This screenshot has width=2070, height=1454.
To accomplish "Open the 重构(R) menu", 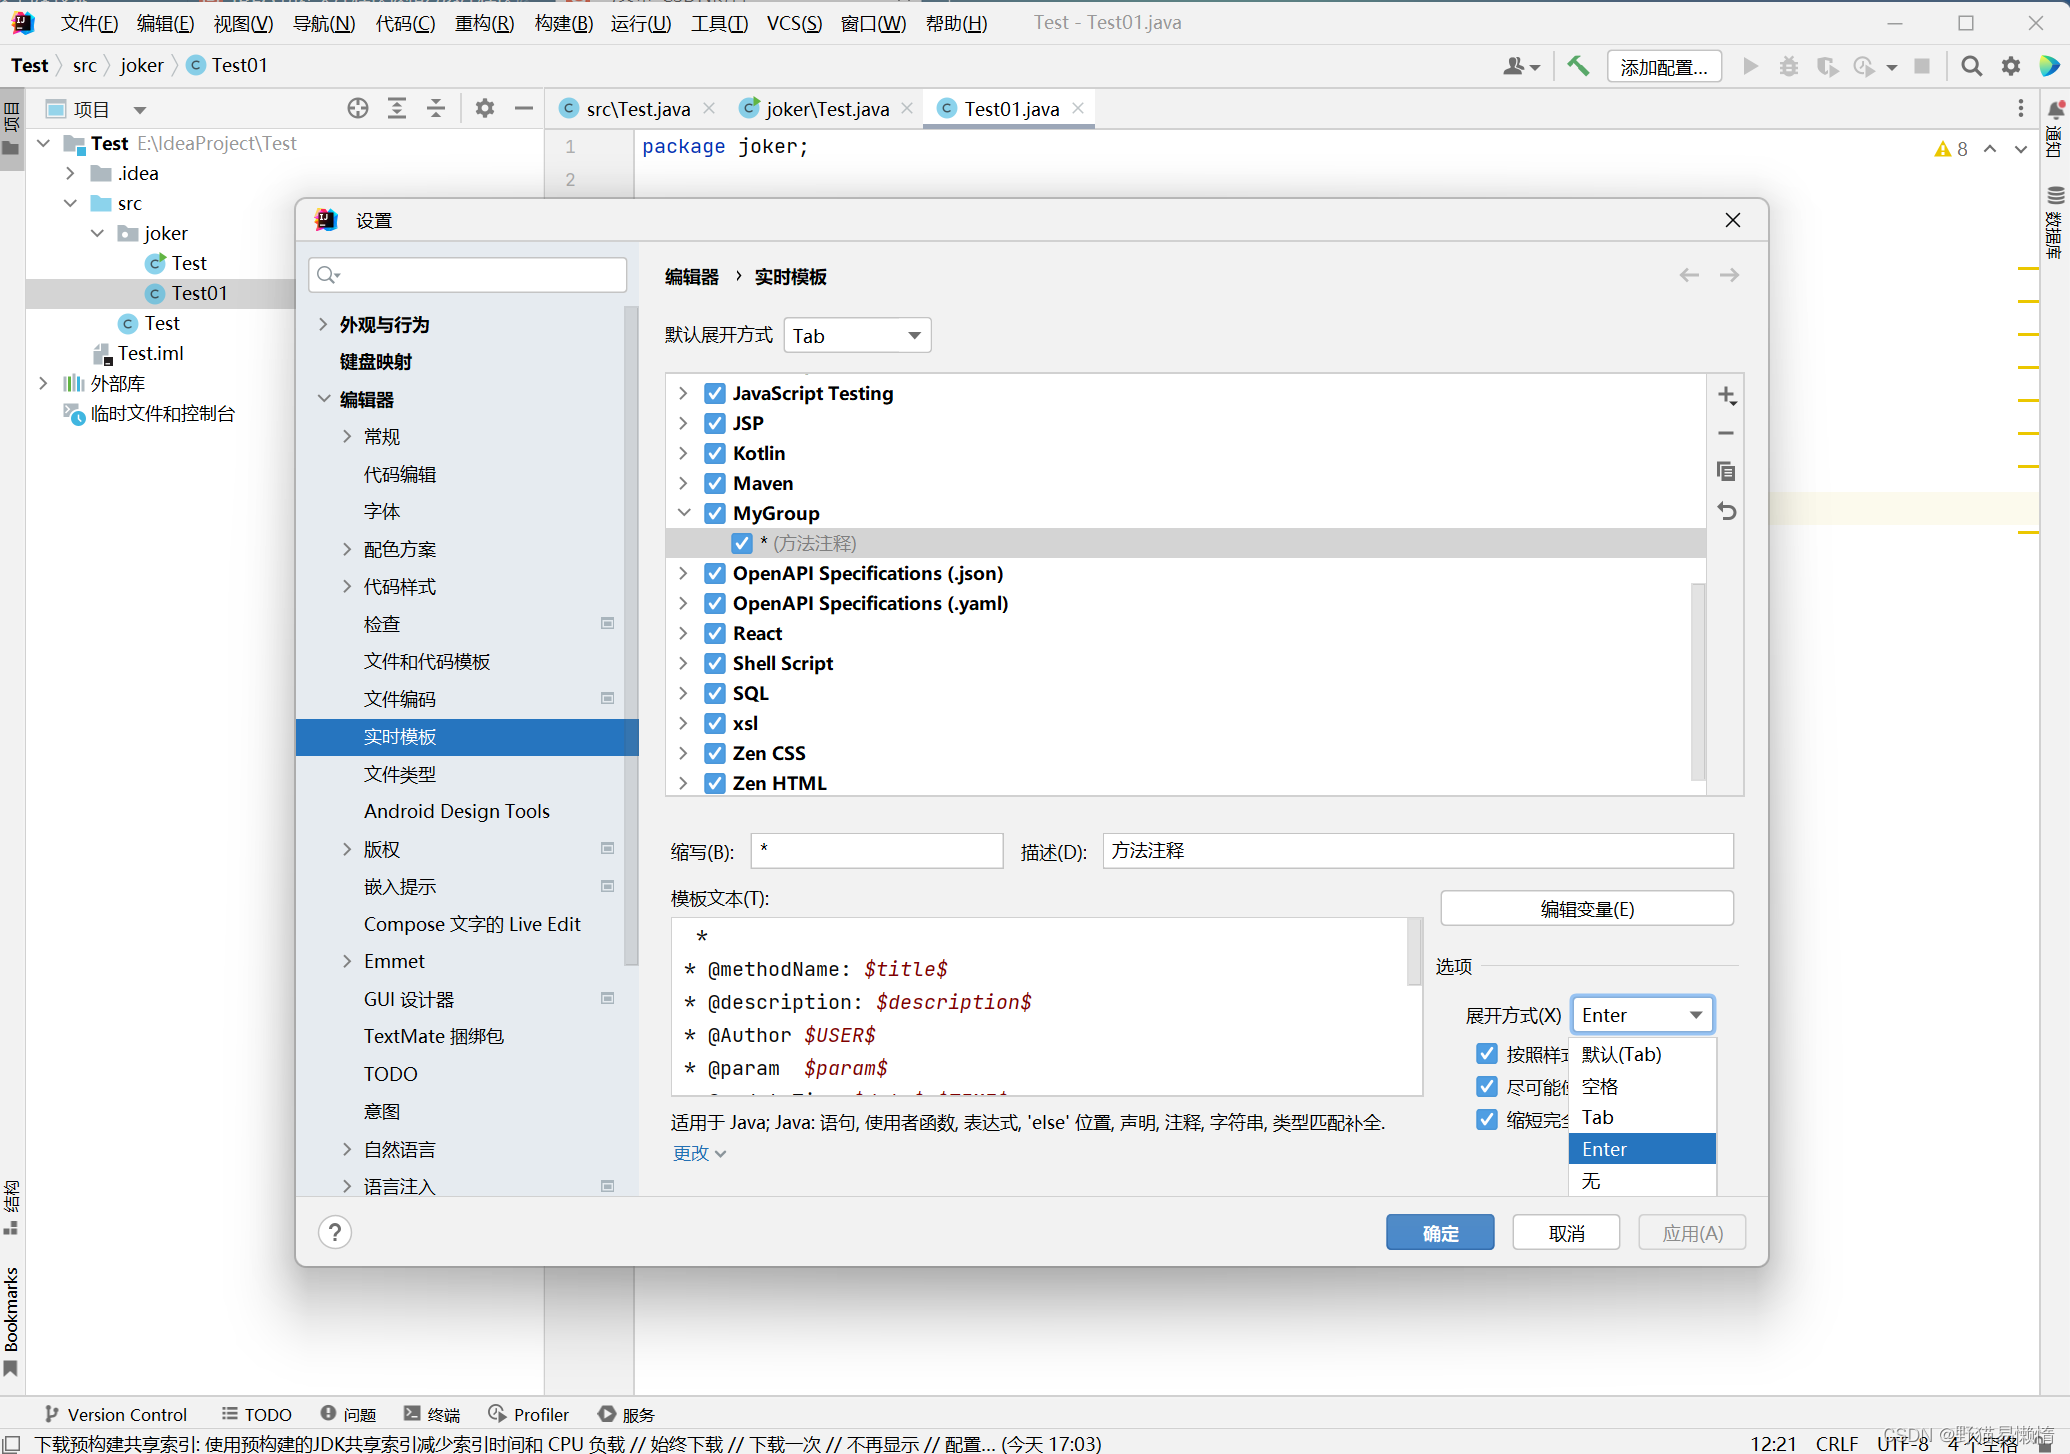I will 484,22.
